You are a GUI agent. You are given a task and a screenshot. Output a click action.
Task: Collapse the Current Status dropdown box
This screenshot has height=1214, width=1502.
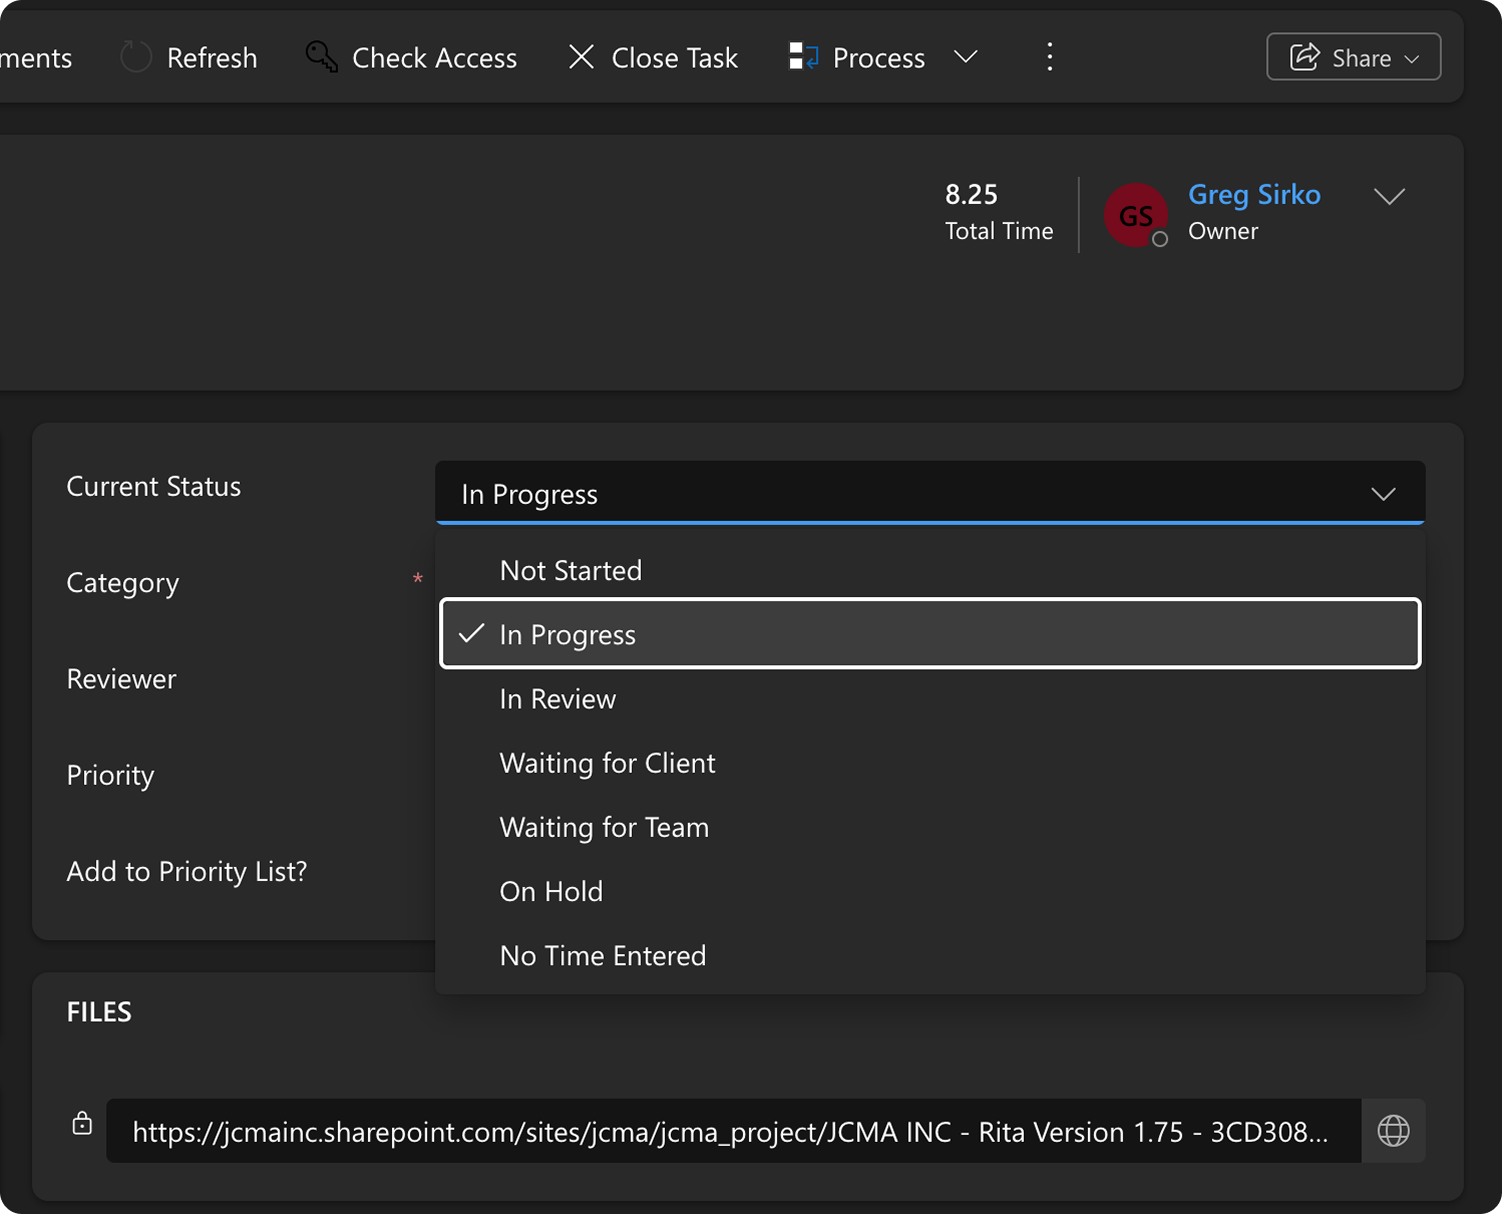(929, 493)
